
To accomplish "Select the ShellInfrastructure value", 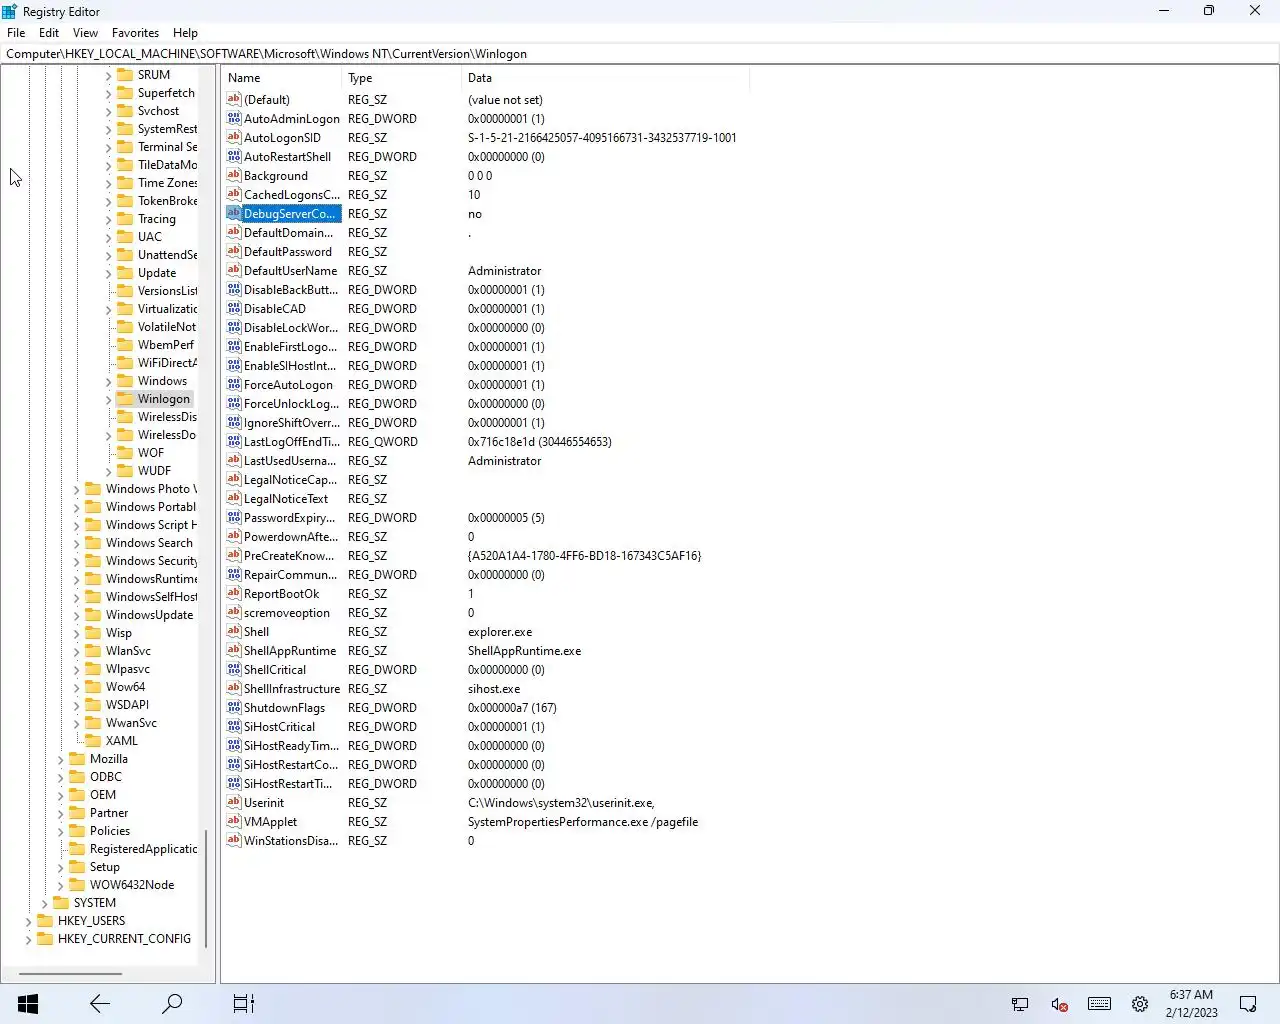I will [292, 688].
